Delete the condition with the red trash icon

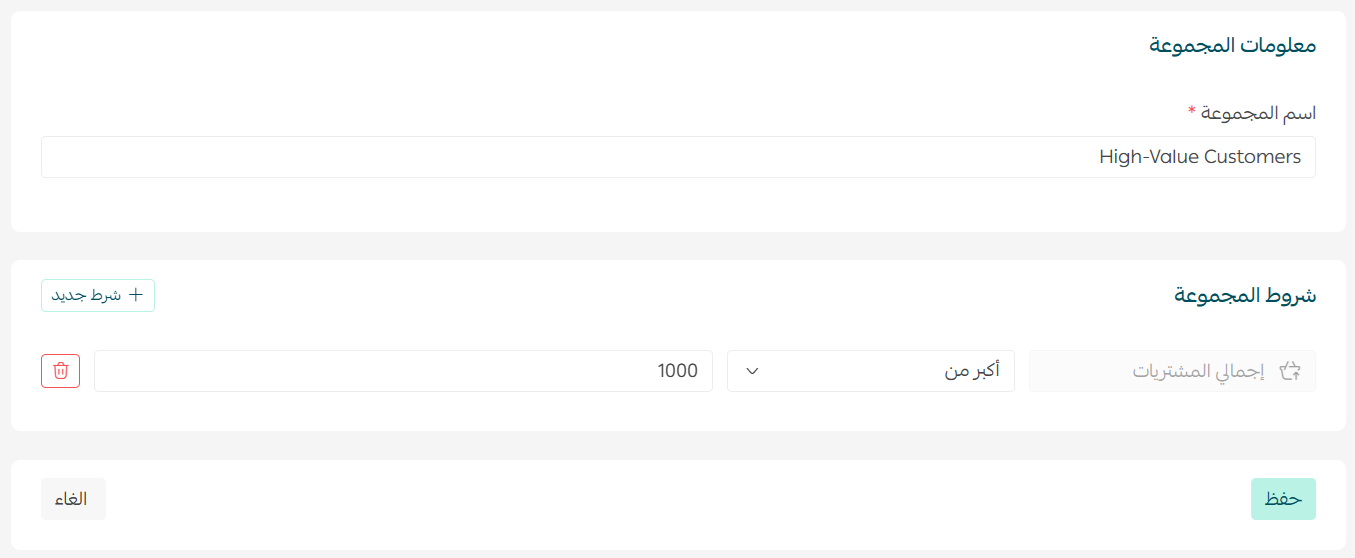point(60,371)
